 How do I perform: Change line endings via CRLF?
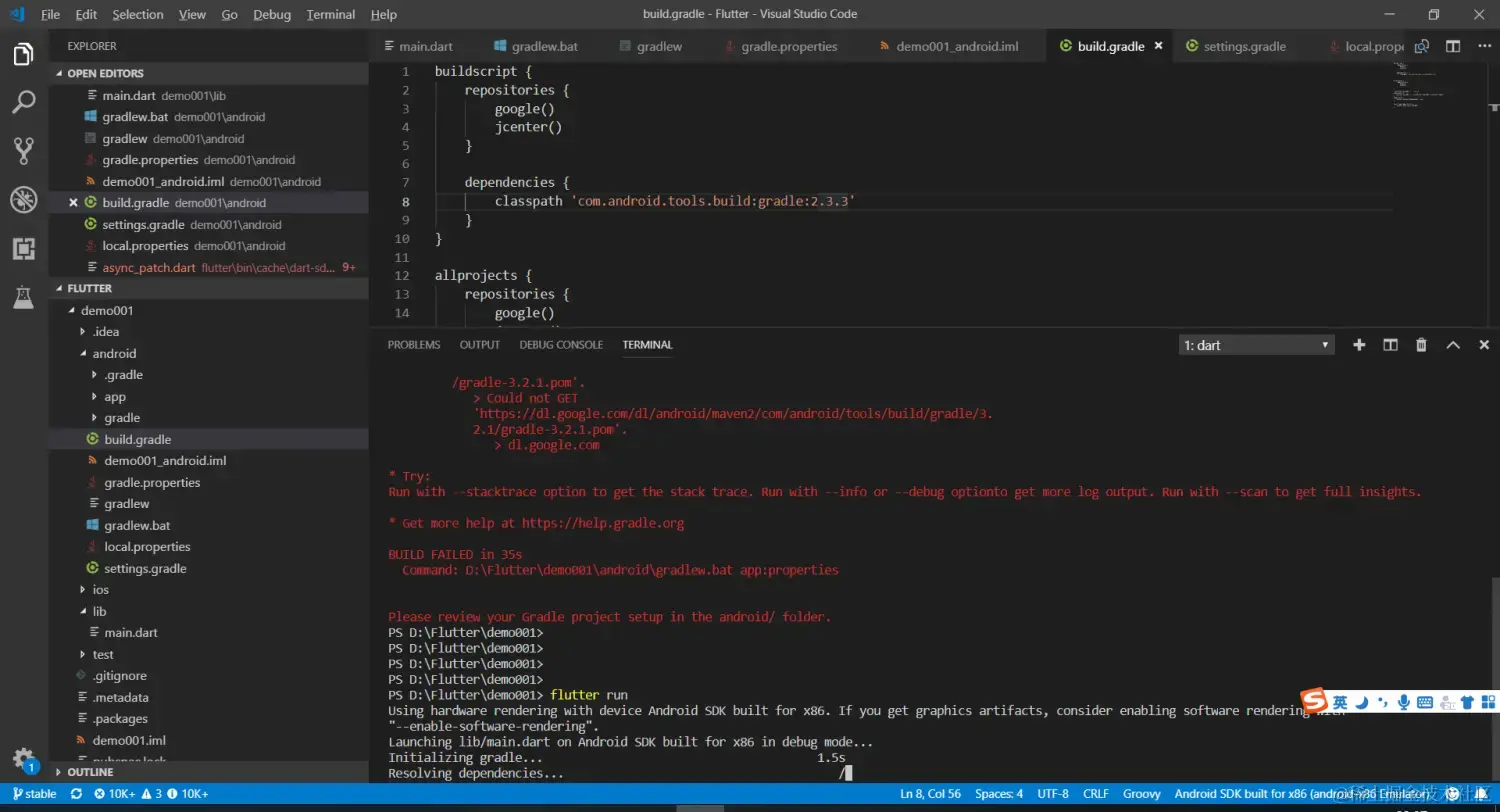pyautogui.click(x=1095, y=794)
